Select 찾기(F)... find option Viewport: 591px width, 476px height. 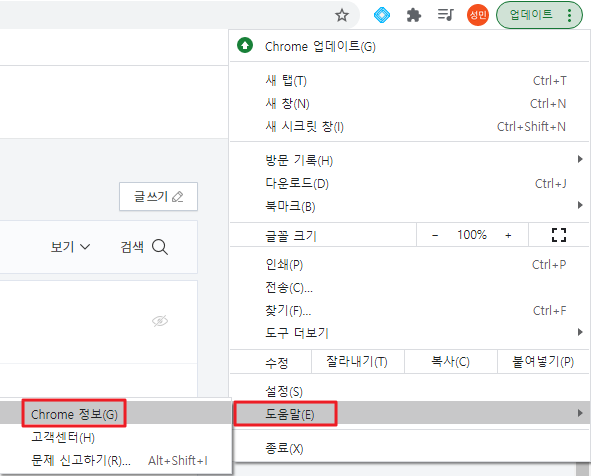[x=409, y=311]
